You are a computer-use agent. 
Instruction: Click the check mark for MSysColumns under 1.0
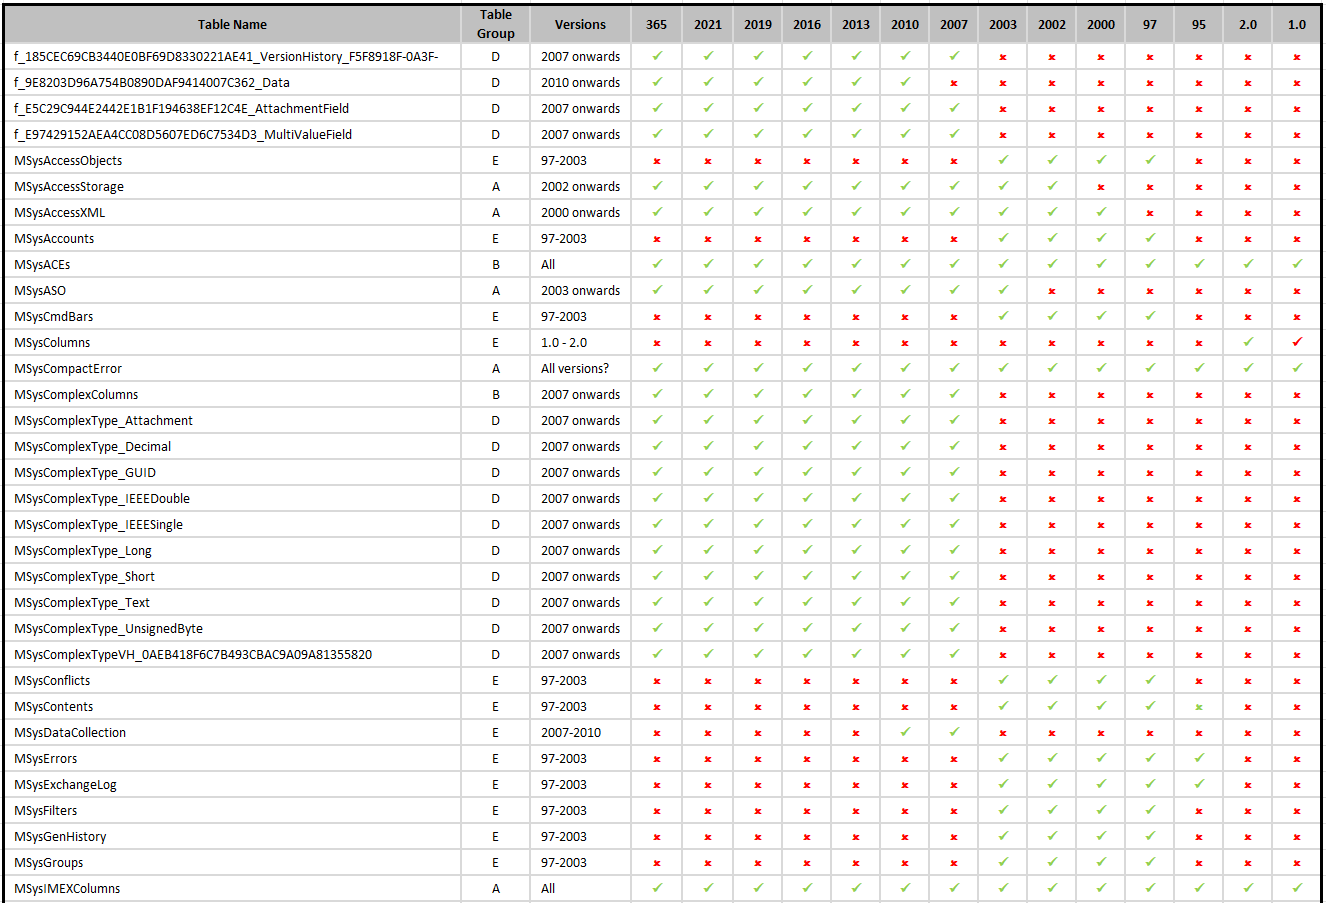1297,342
